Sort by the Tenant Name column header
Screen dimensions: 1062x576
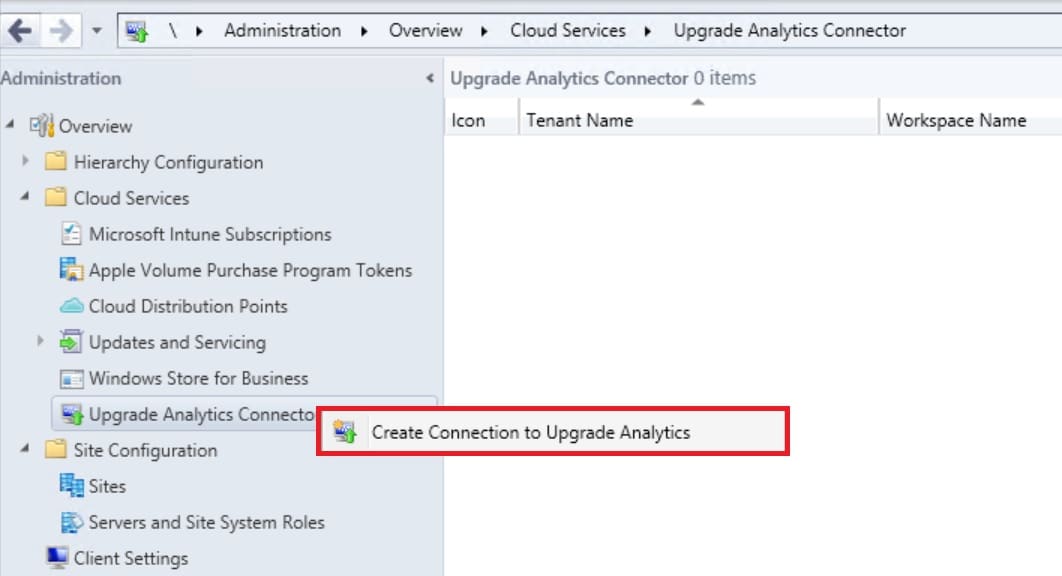580,120
